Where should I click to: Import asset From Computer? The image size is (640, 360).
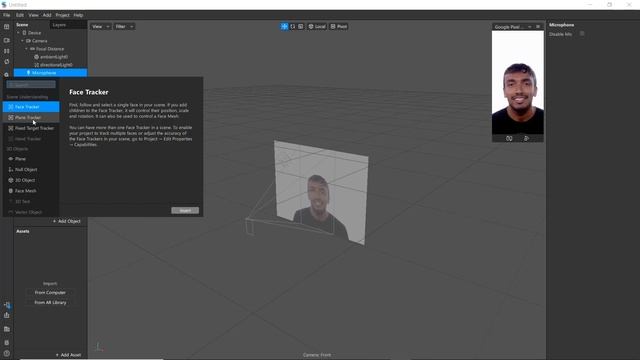tap(50, 293)
